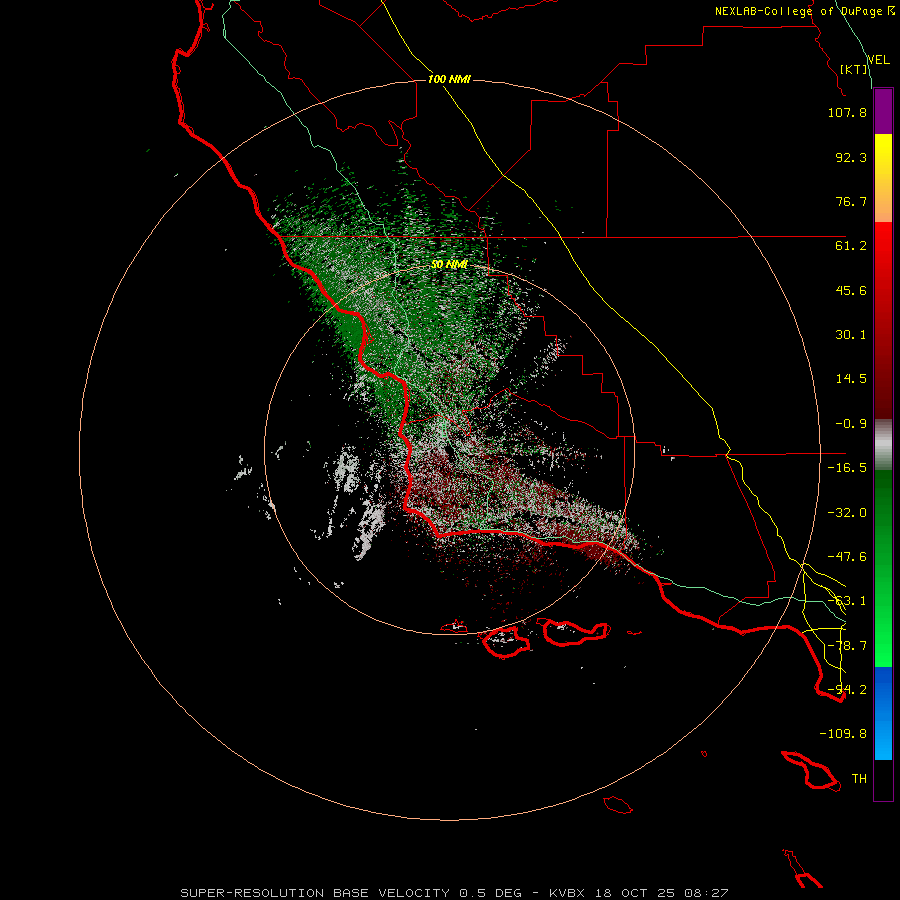Click the gray near-zero segment of color bar

pos(883,445)
